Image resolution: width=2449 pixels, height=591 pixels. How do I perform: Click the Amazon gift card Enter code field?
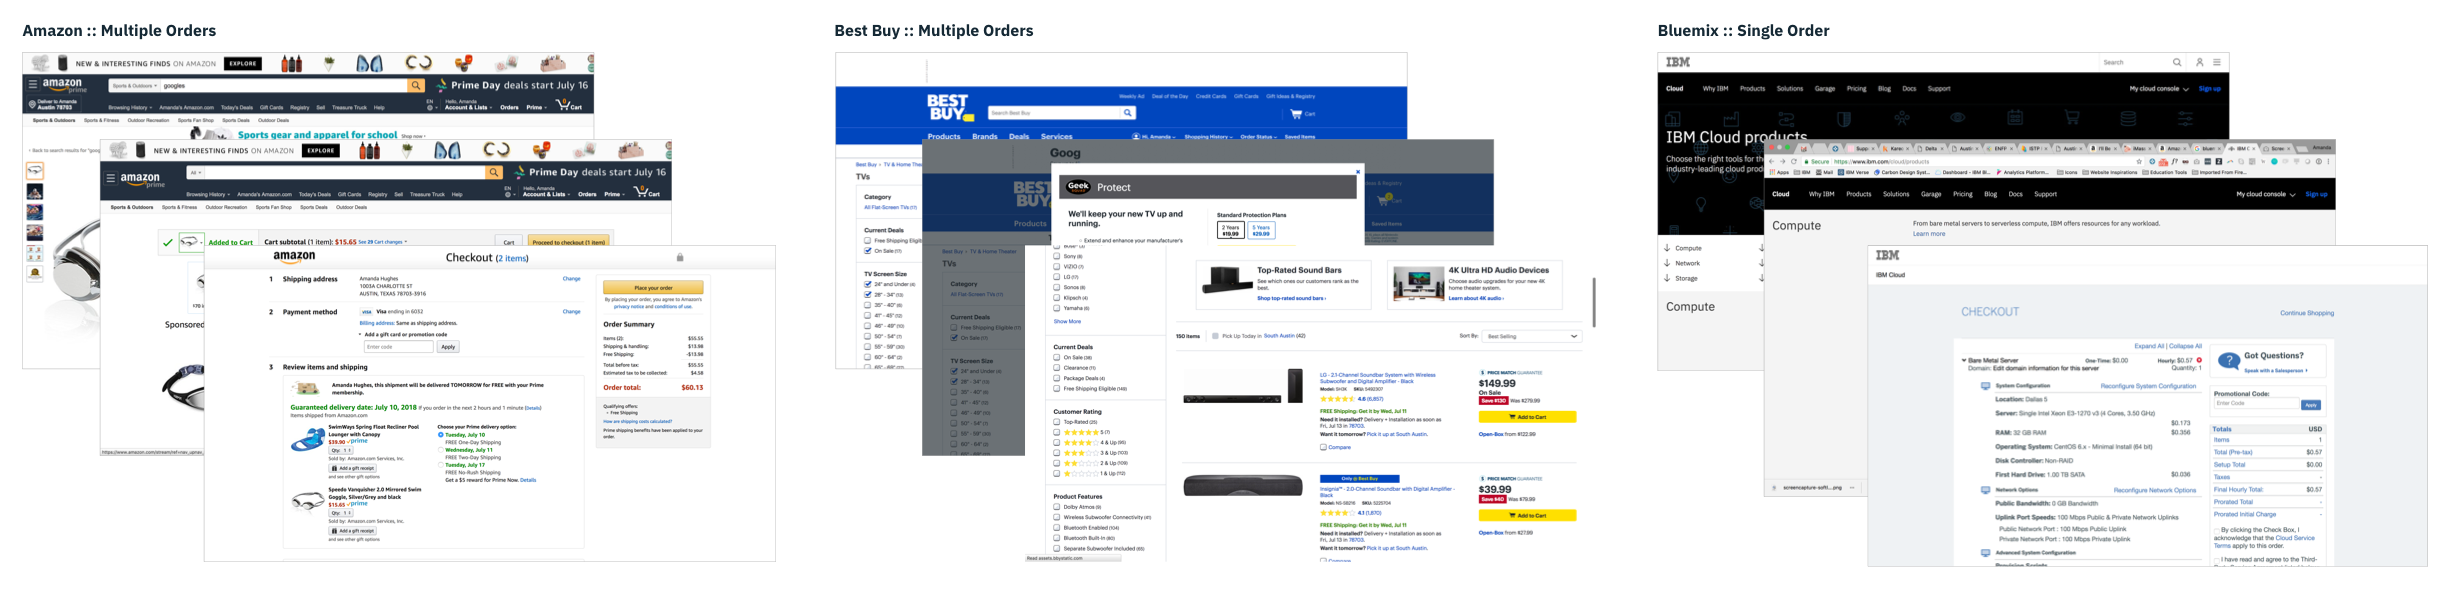point(398,347)
